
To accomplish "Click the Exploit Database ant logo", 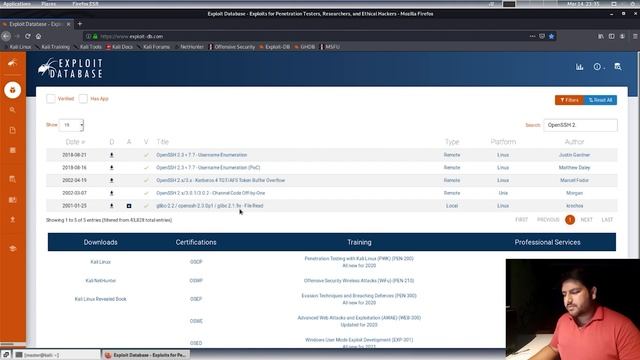I will (70, 68).
